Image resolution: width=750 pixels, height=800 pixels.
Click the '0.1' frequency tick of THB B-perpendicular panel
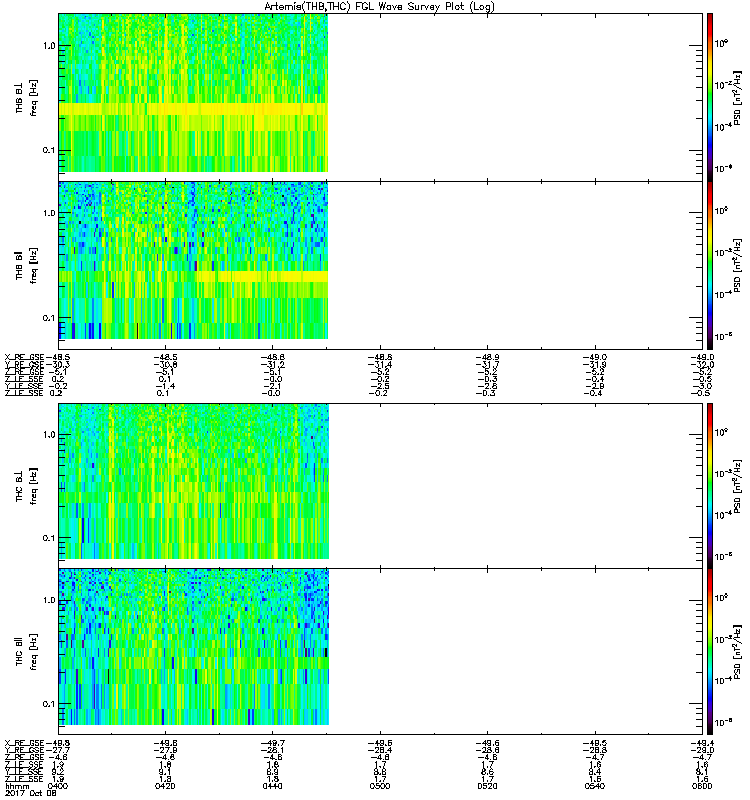point(49,150)
